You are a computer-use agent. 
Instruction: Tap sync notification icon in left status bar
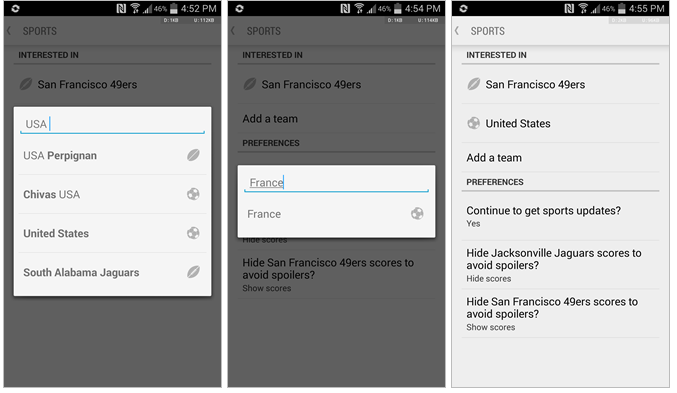click(x=15, y=8)
